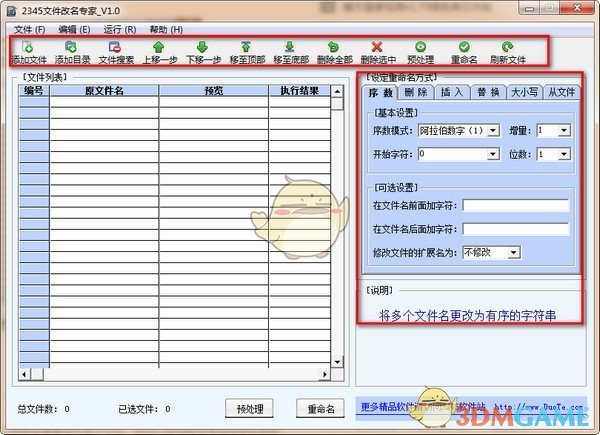Viewport: 600px width, 435px height.
Task: Click the 删除选中 red X icon
Action: (377, 47)
